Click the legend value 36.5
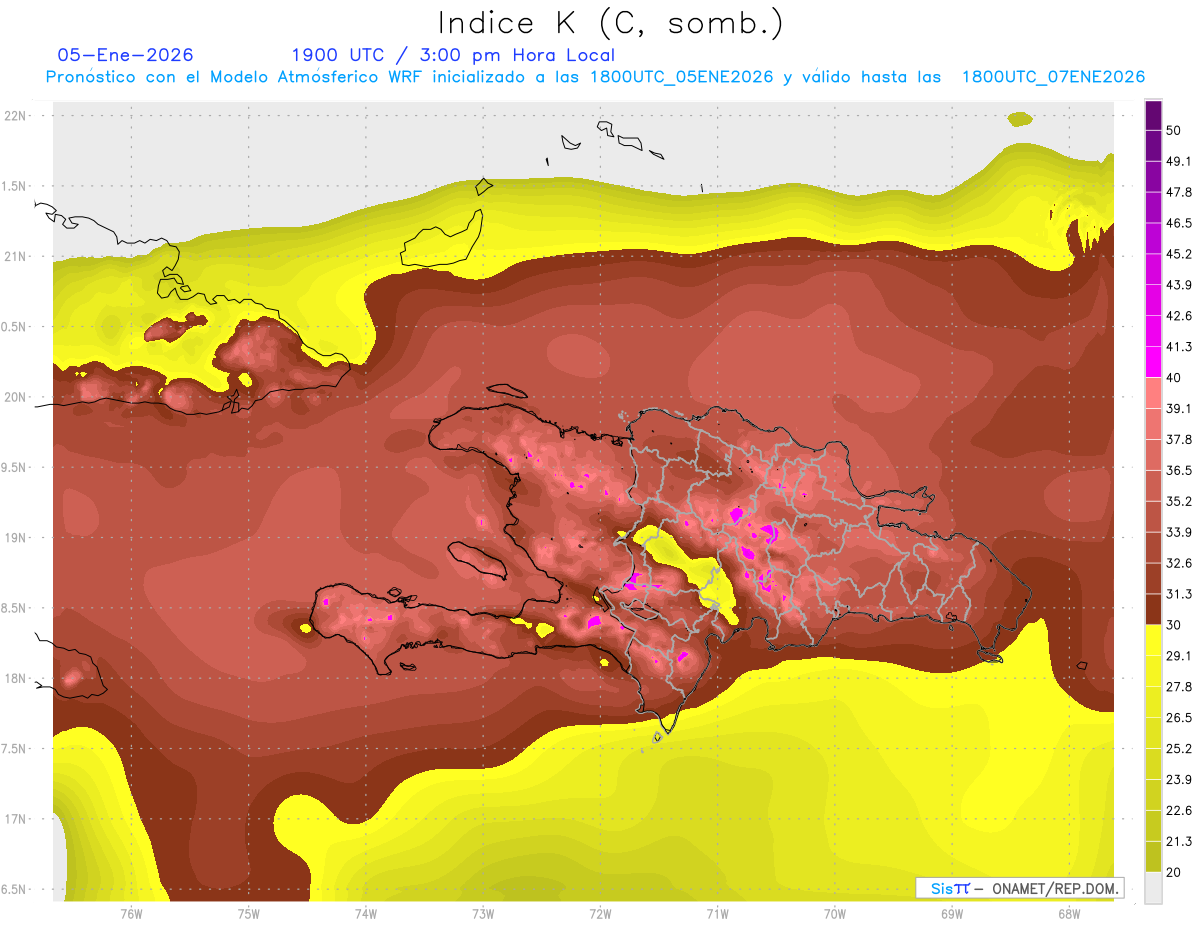 click(x=1179, y=470)
